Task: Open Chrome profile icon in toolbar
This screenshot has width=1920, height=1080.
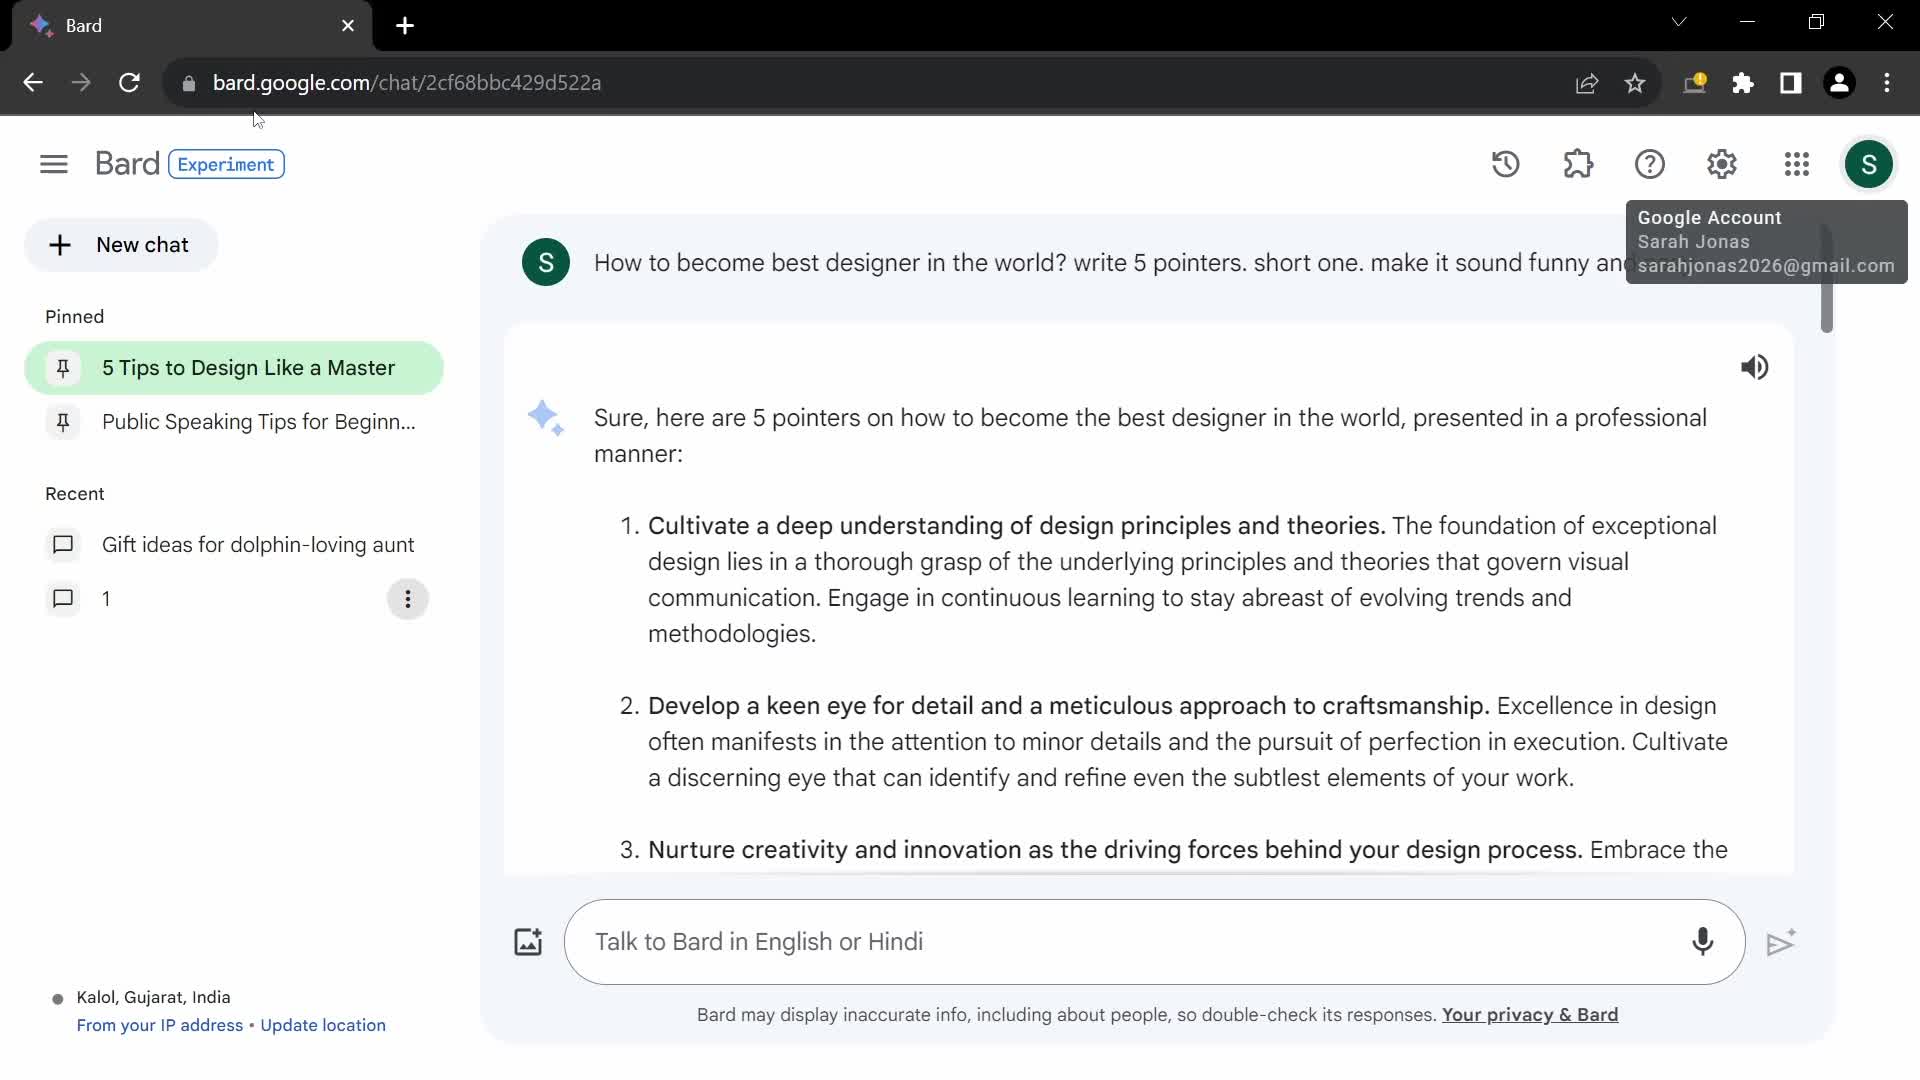Action: tap(1839, 83)
